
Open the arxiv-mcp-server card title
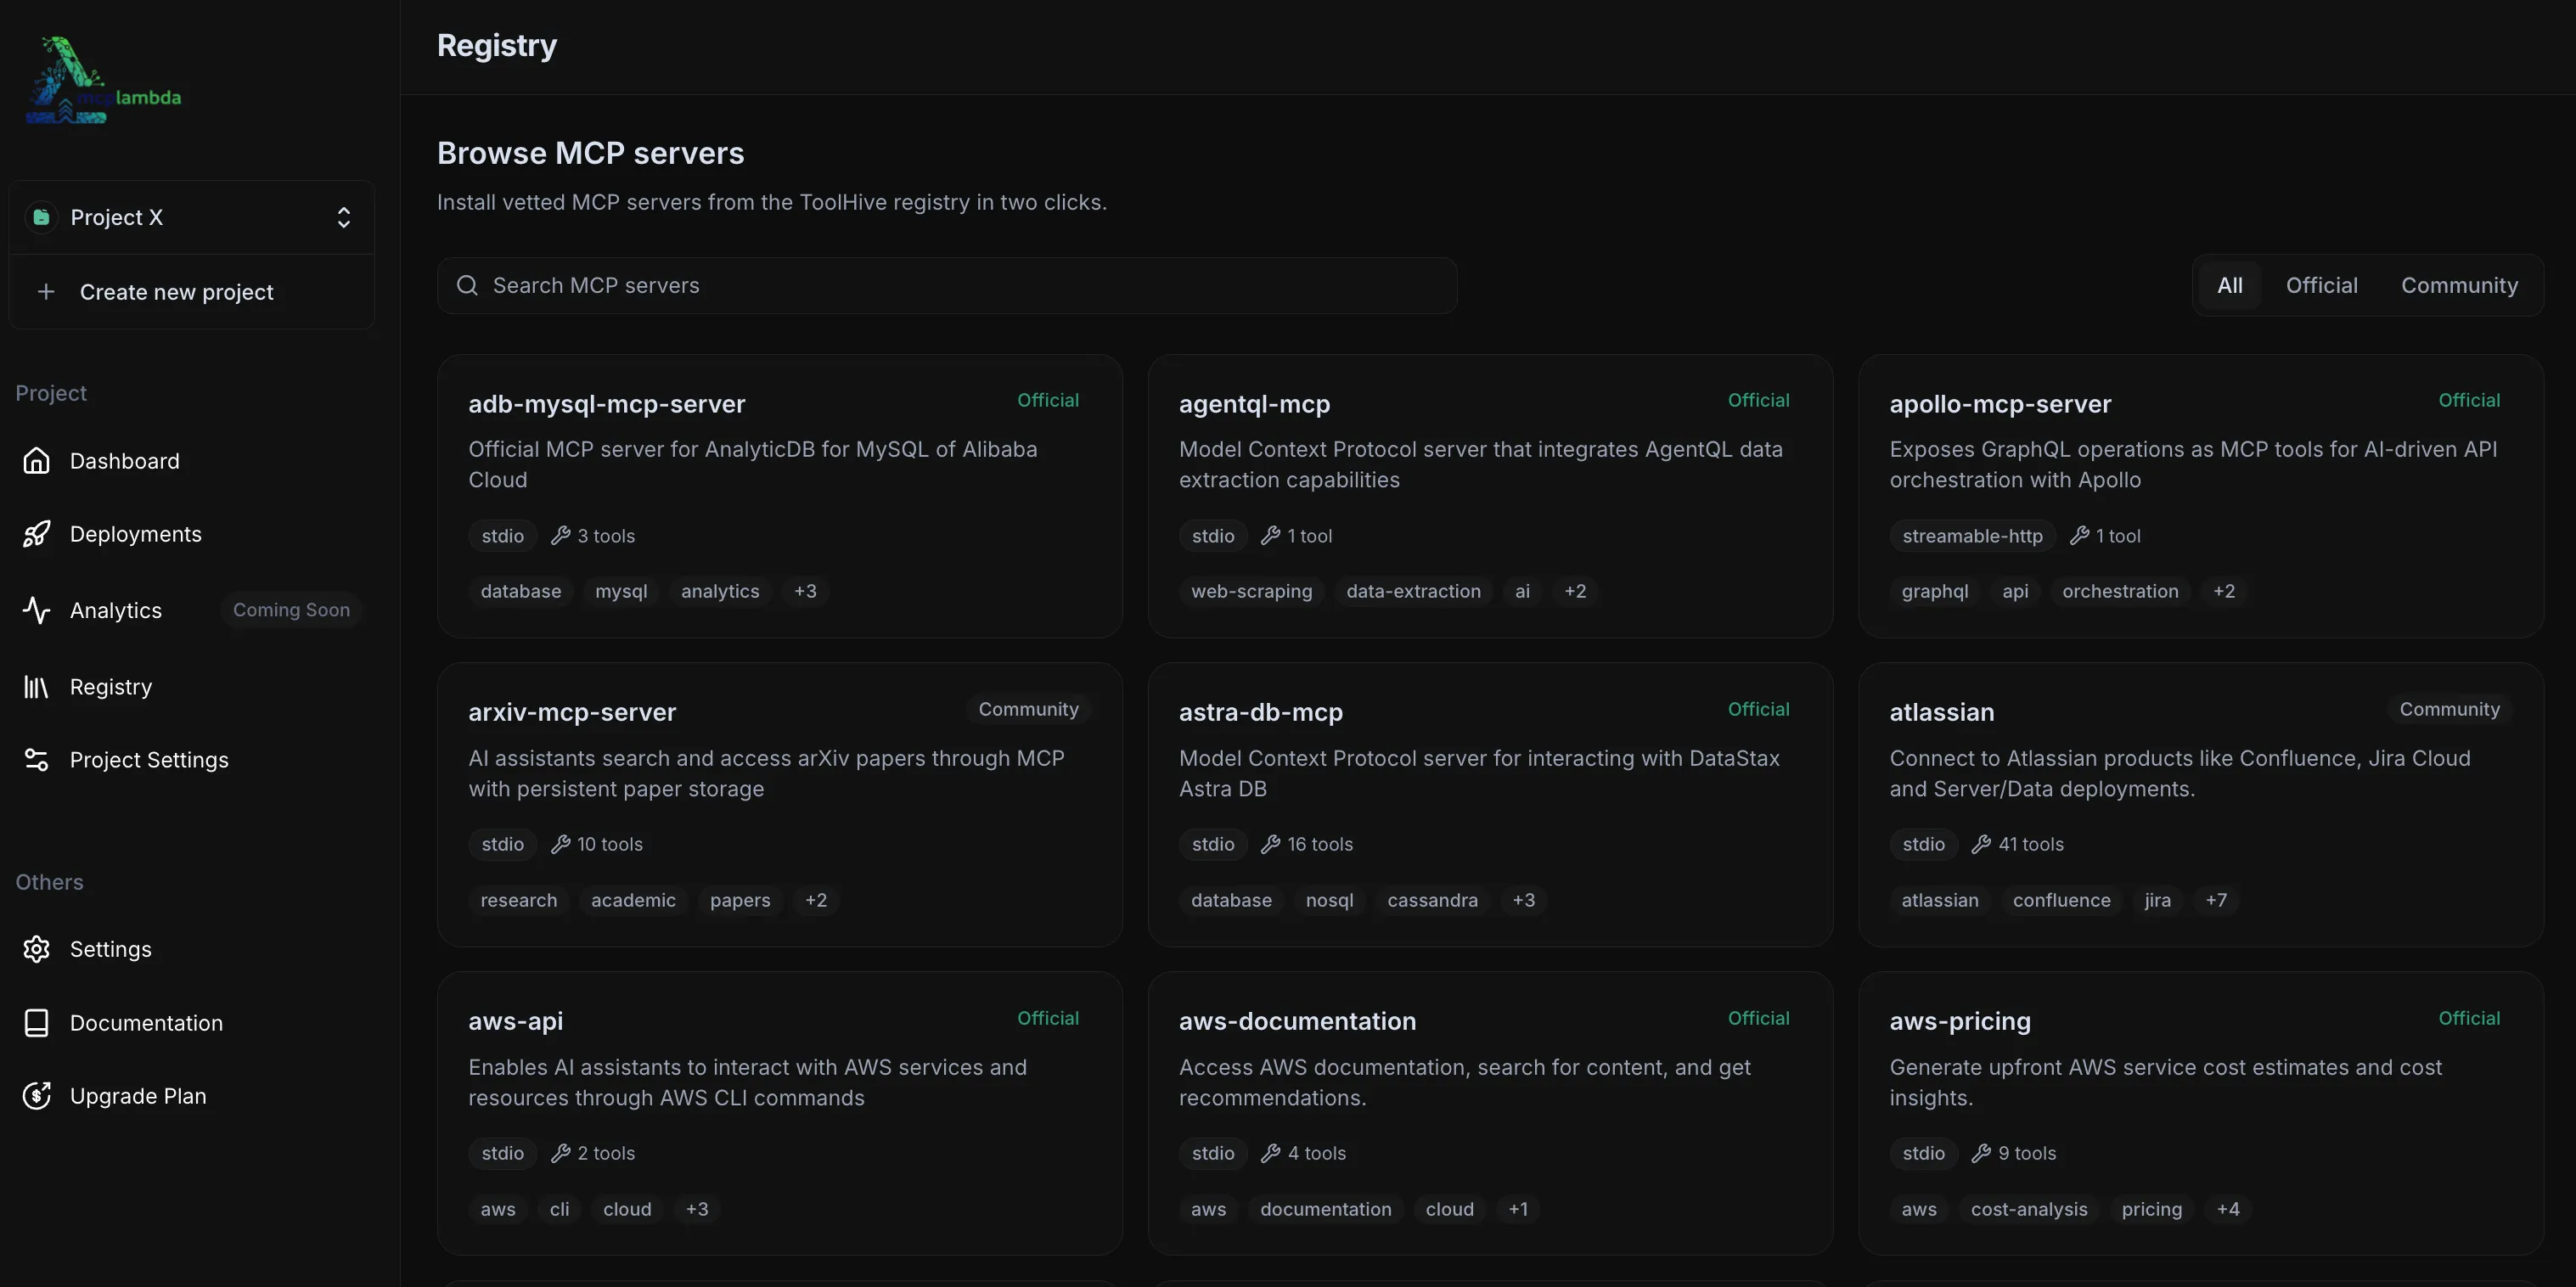coord(572,712)
